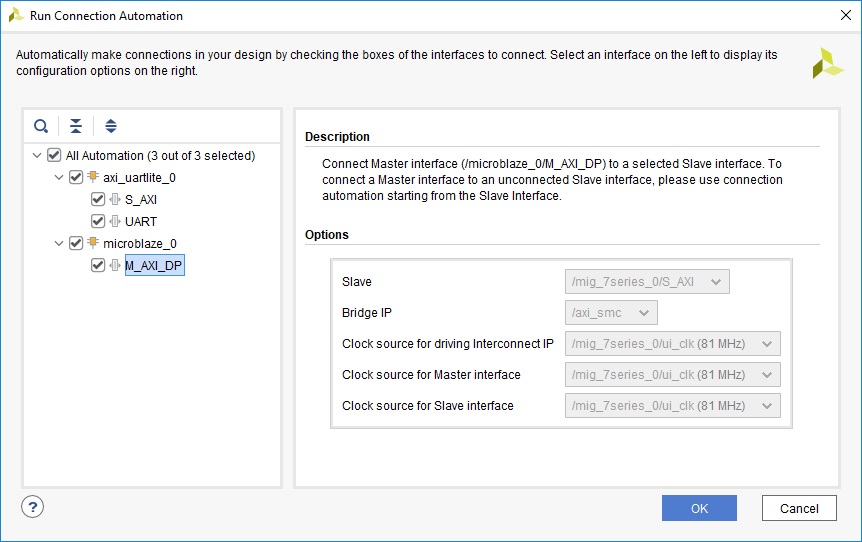Screen dimensions: 862x542
Task: Open help with the question mark icon
Action: (x=33, y=507)
